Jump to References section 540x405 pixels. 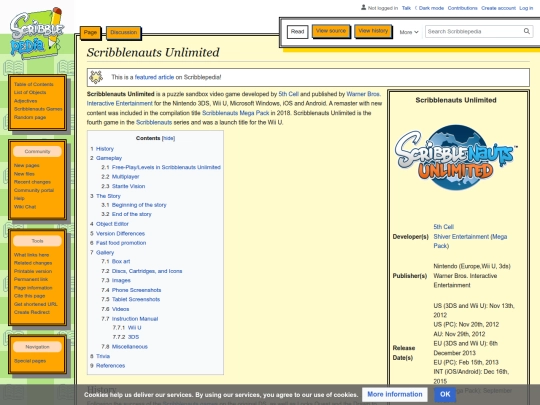pos(110,366)
